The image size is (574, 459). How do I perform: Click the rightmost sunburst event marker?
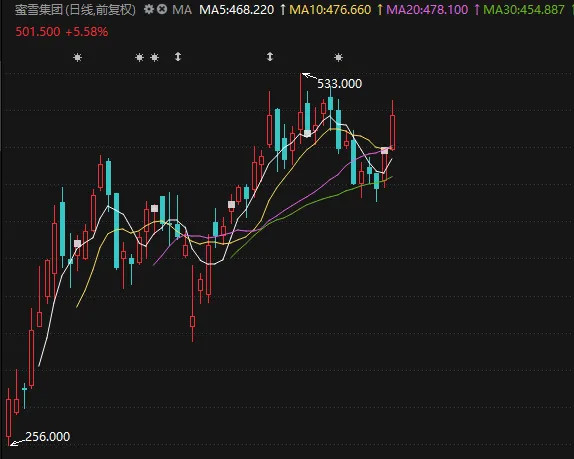pyautogui.click(x=338, y=57)
